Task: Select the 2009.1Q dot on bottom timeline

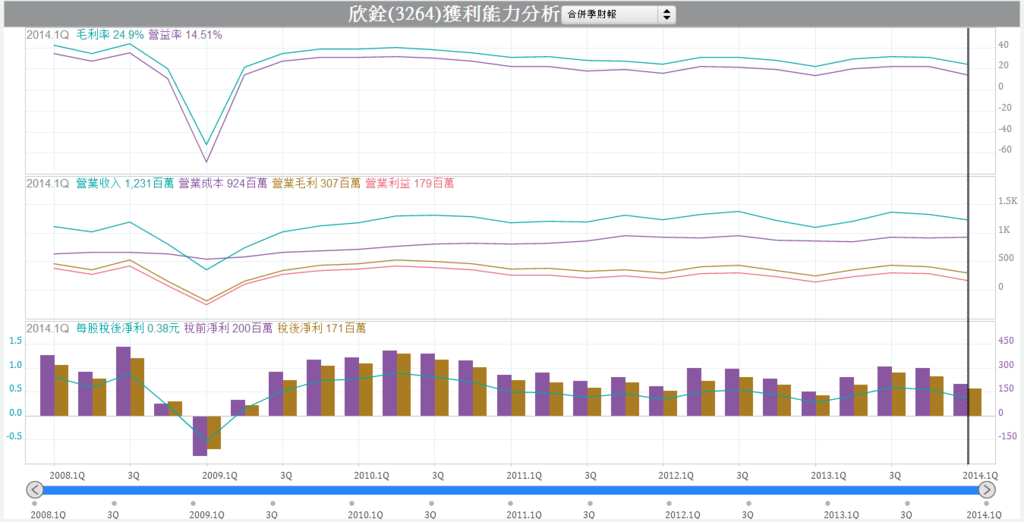Action: 193,503
